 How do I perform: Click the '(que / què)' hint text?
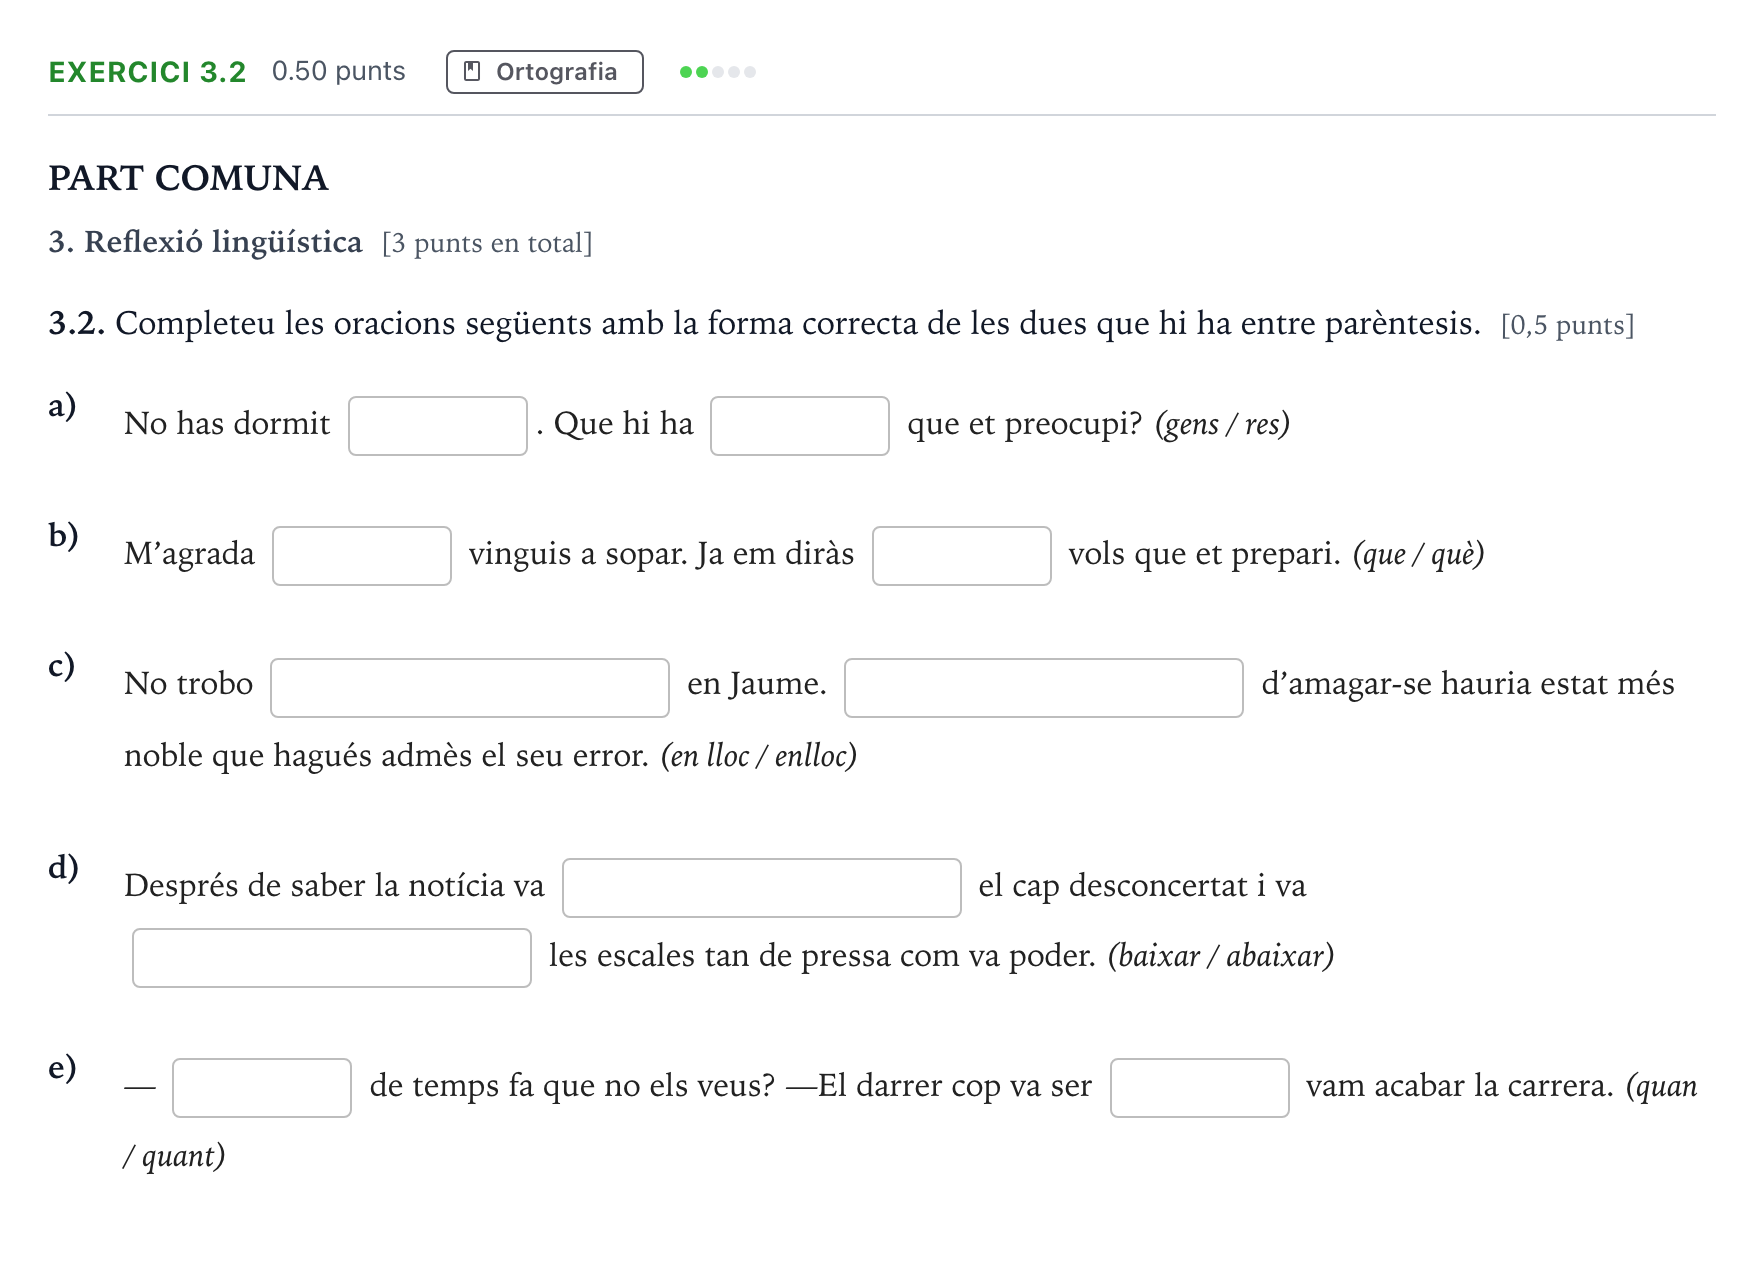[1418, 554]
